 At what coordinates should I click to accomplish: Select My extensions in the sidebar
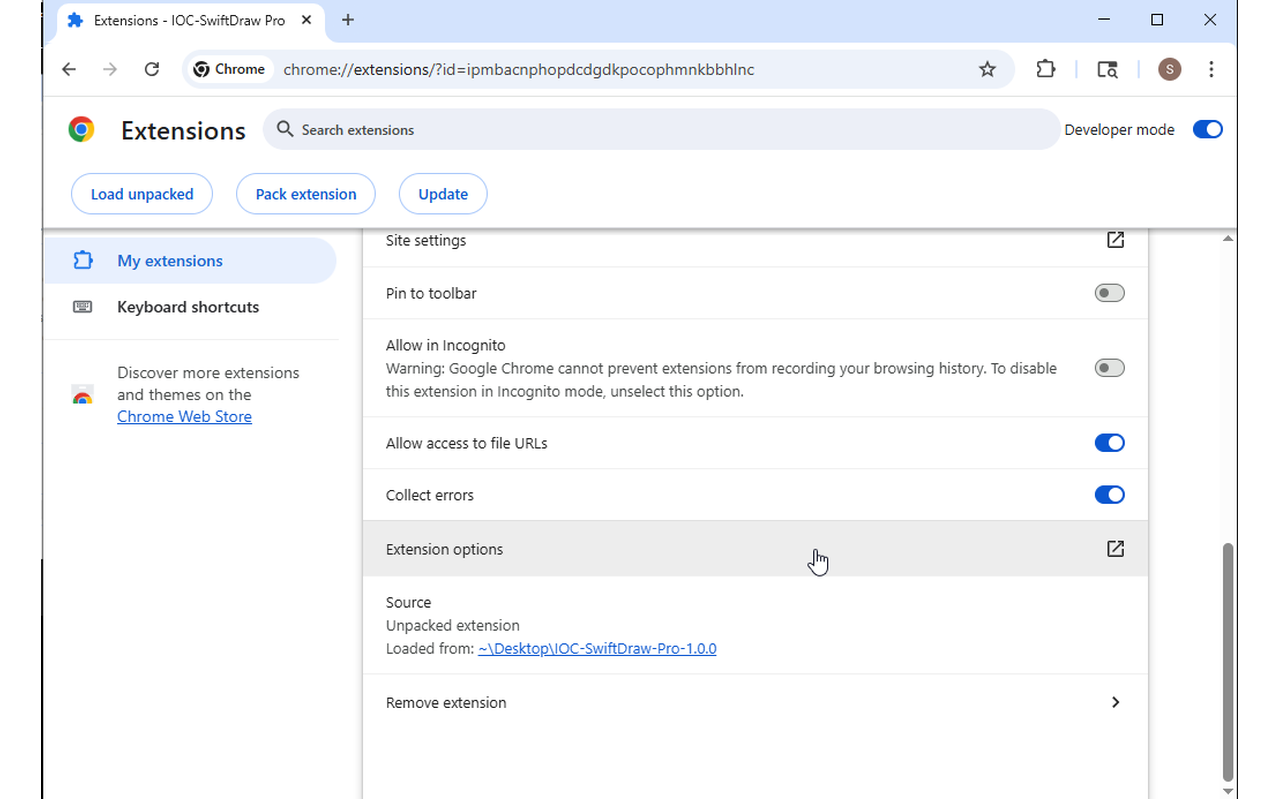point(190,261)
